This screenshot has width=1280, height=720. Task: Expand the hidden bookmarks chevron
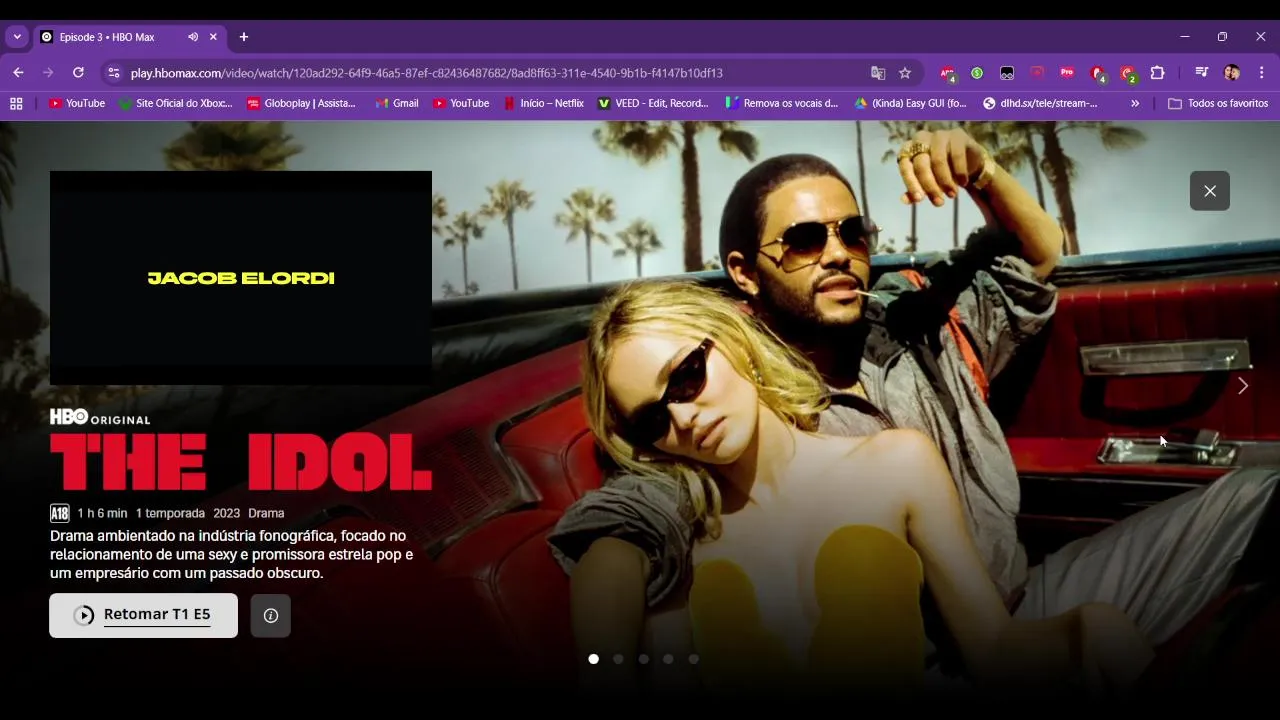point(1135,103)
